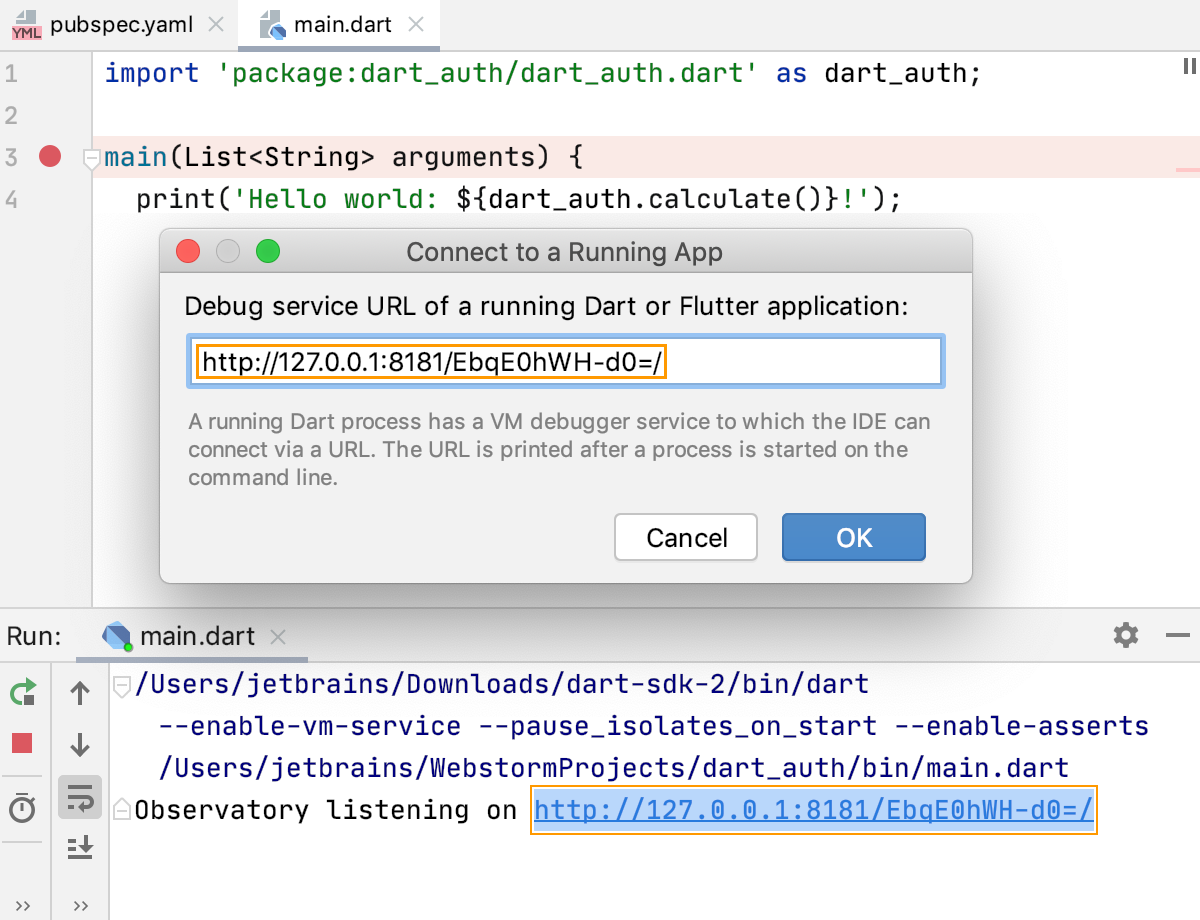Confirm with the OK button
This screenshot has height=920, width=1200.
(x=853, y=537)
